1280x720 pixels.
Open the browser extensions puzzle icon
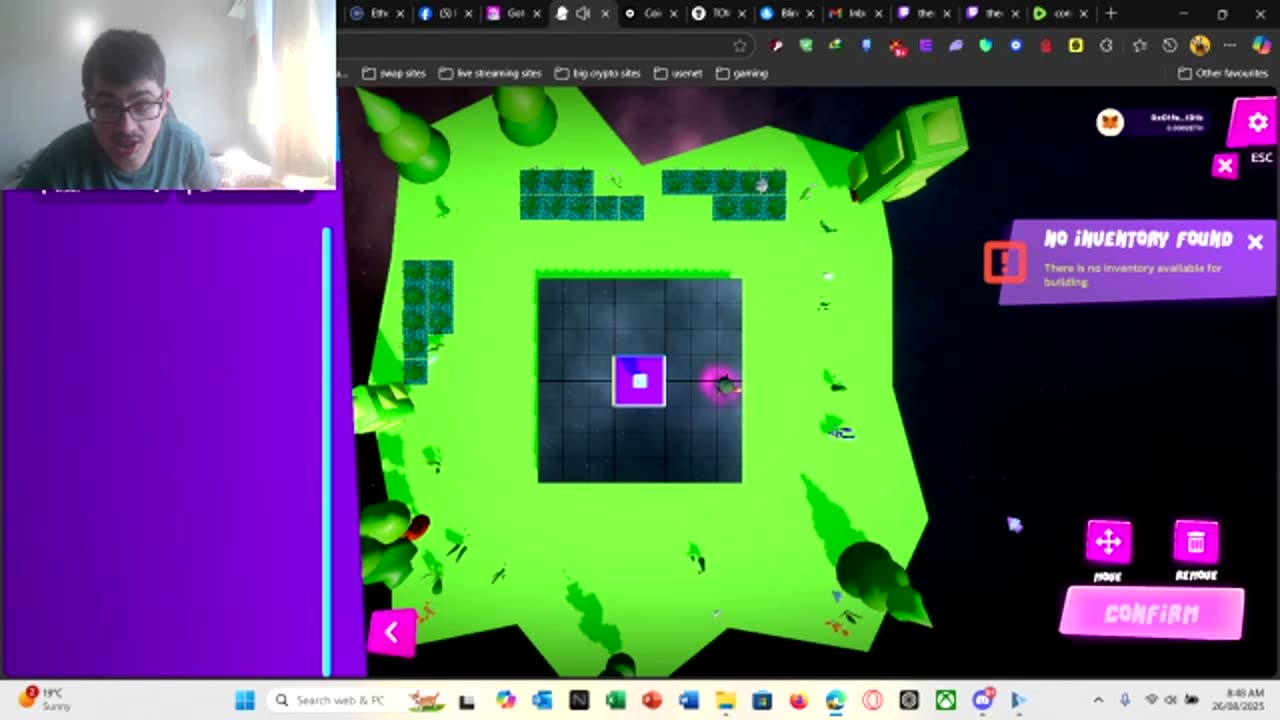pos(1106,45)
